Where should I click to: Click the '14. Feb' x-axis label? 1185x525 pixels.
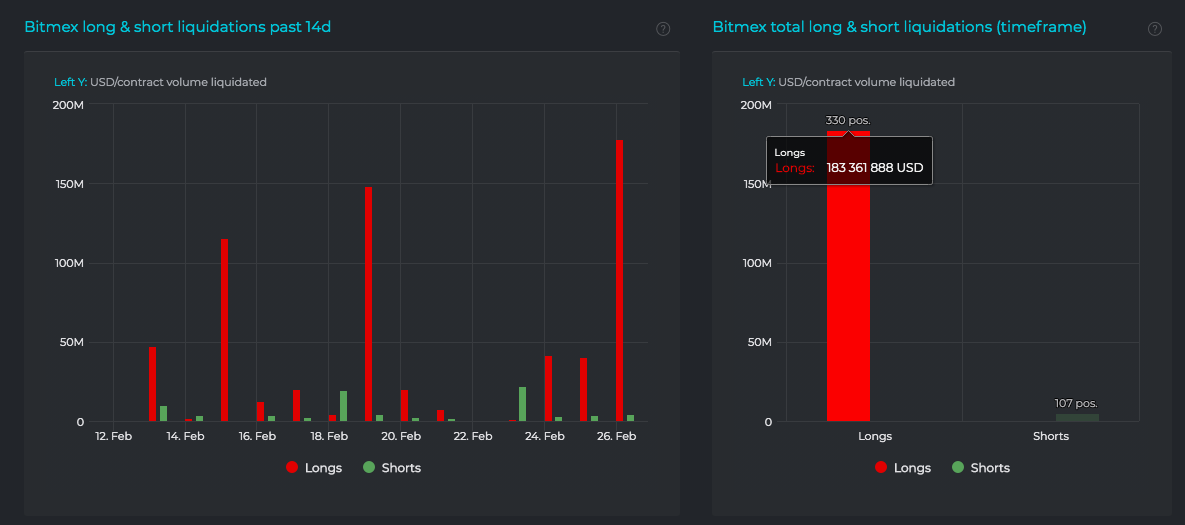[184, 437]
